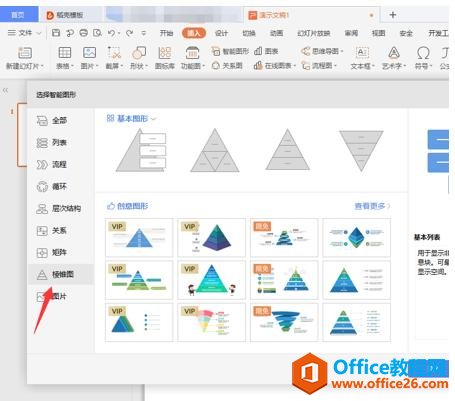Choose the segmented triangle pyramid graphic

click(x=215, y=150)
